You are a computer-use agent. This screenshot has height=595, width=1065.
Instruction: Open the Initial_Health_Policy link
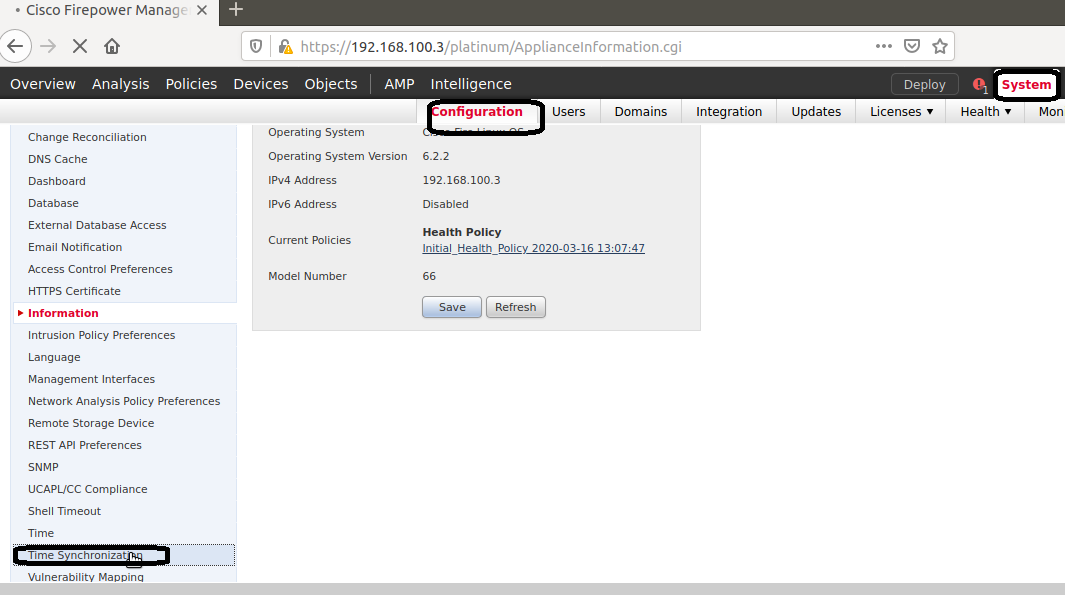[533, 248]
